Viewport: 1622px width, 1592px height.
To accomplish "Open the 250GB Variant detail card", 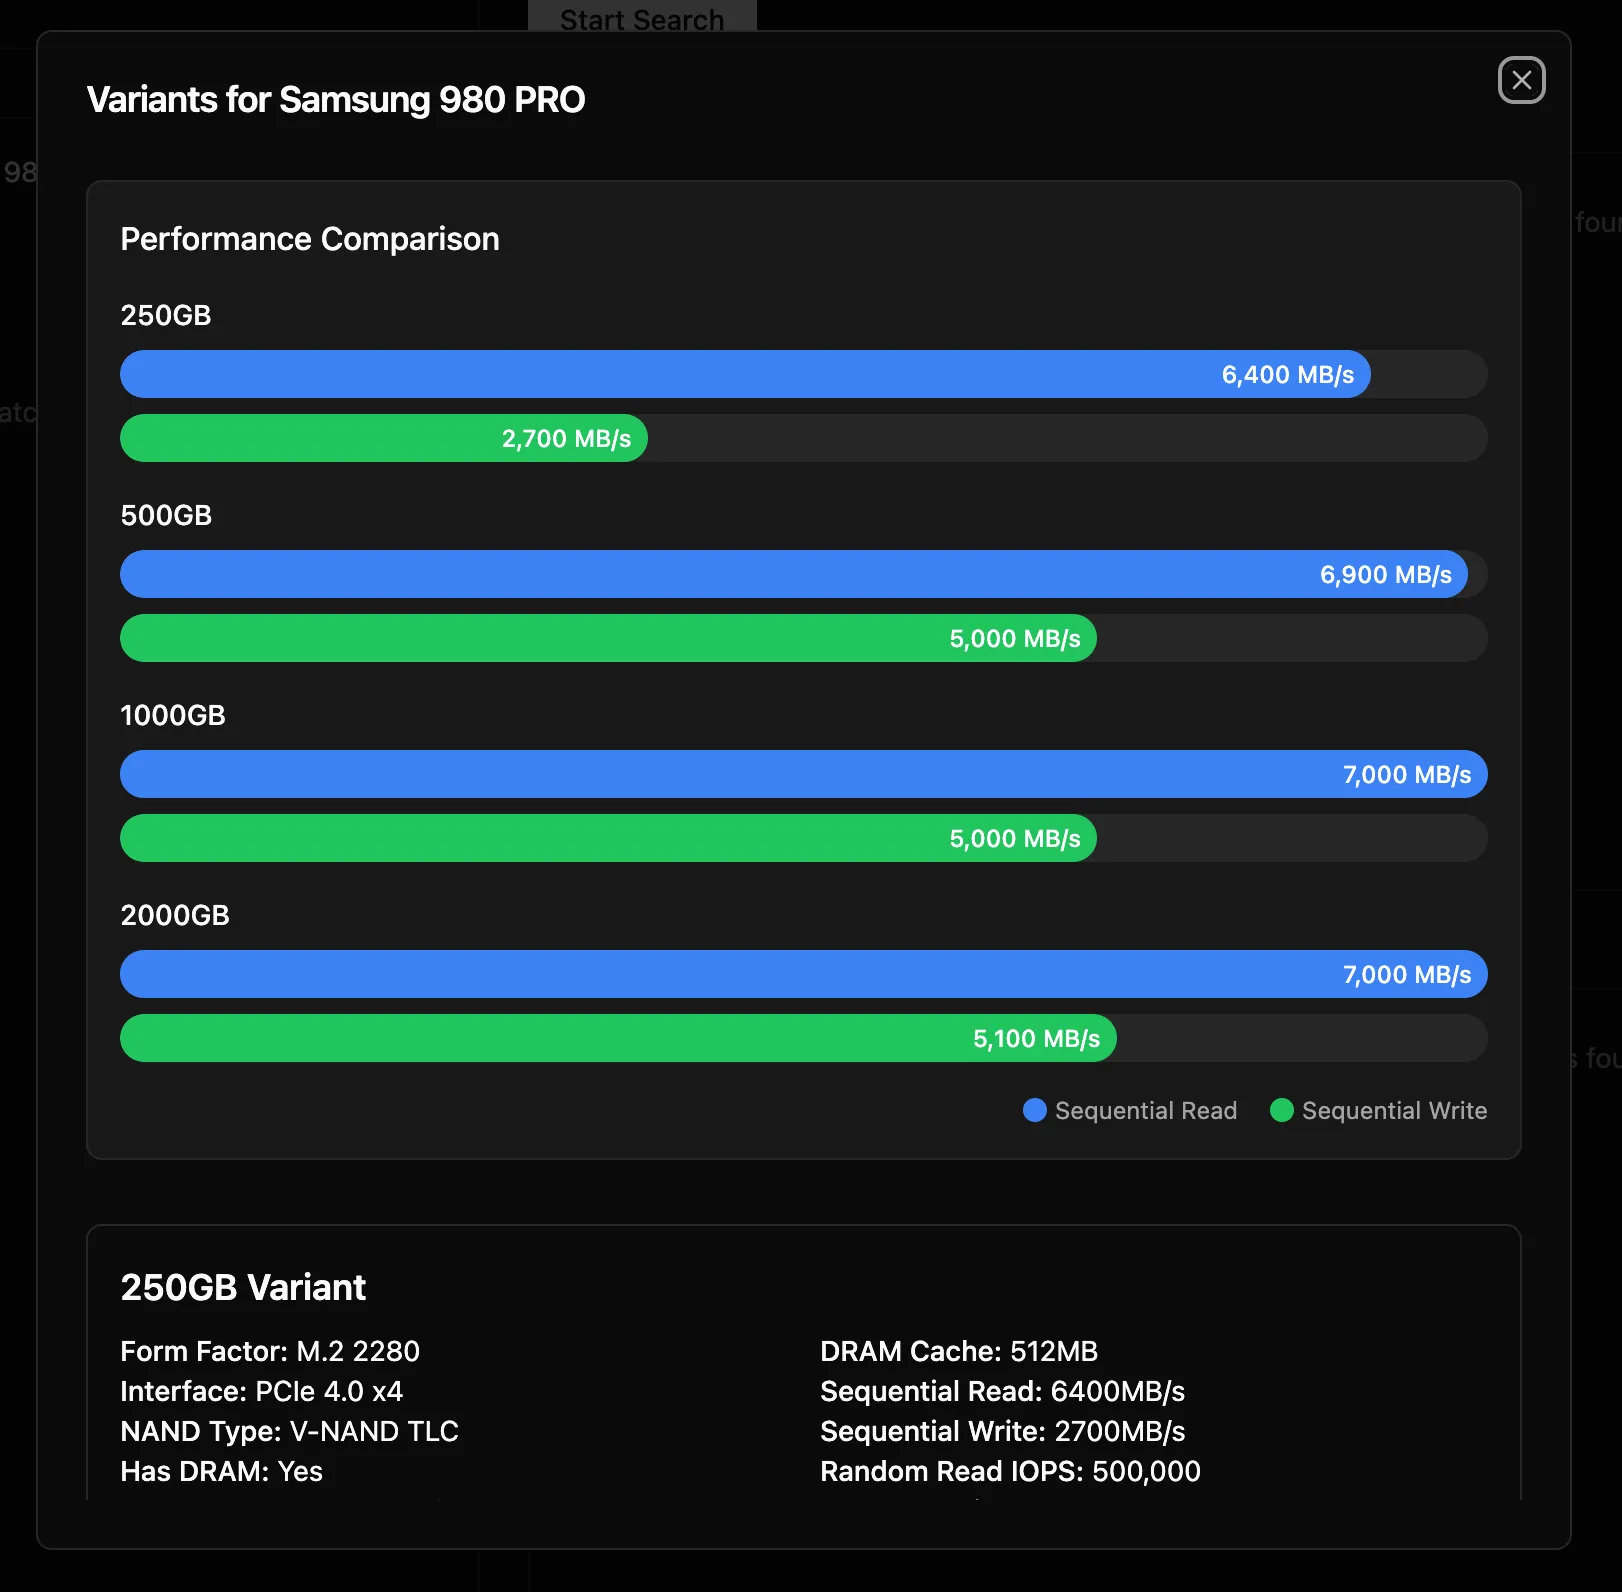I will pyautogui.click(x=242, y=1288).
